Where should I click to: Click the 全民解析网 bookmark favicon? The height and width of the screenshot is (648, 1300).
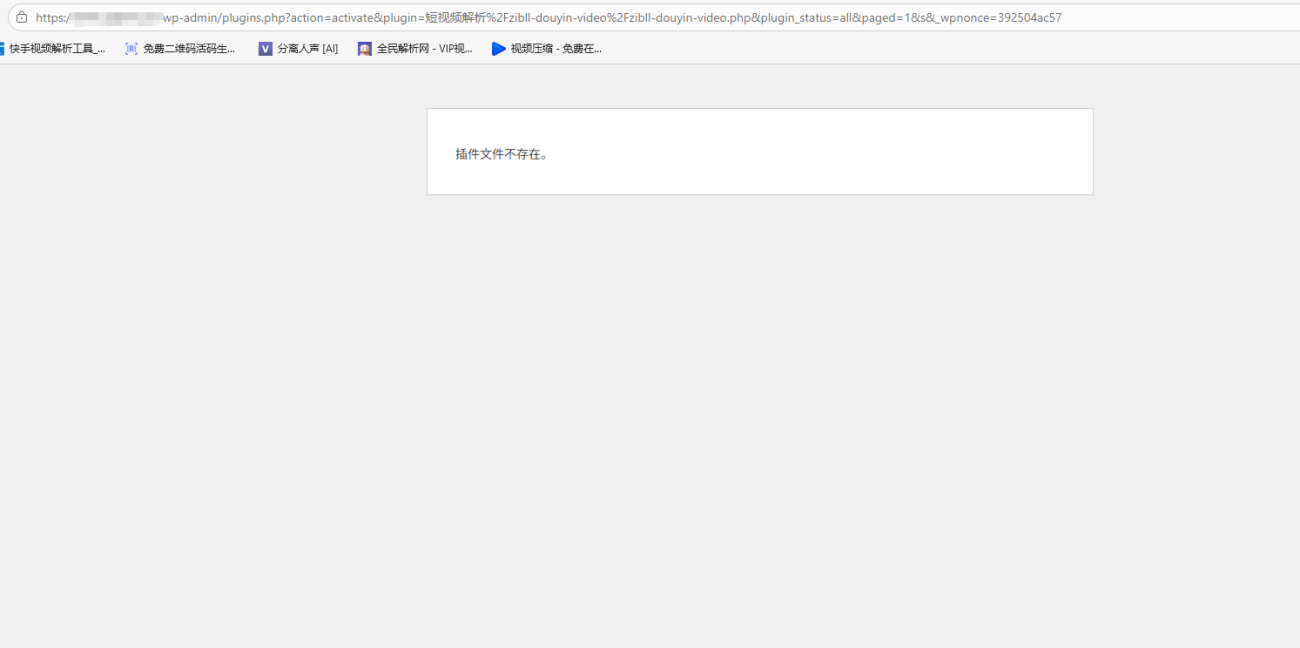tap(365, 48)
